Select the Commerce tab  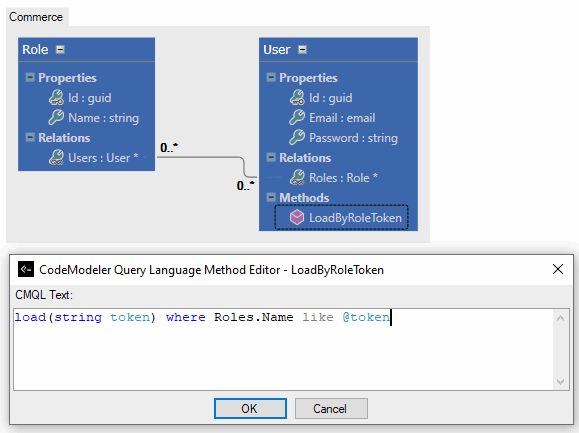pyautogui.click(x=37, y=17)
